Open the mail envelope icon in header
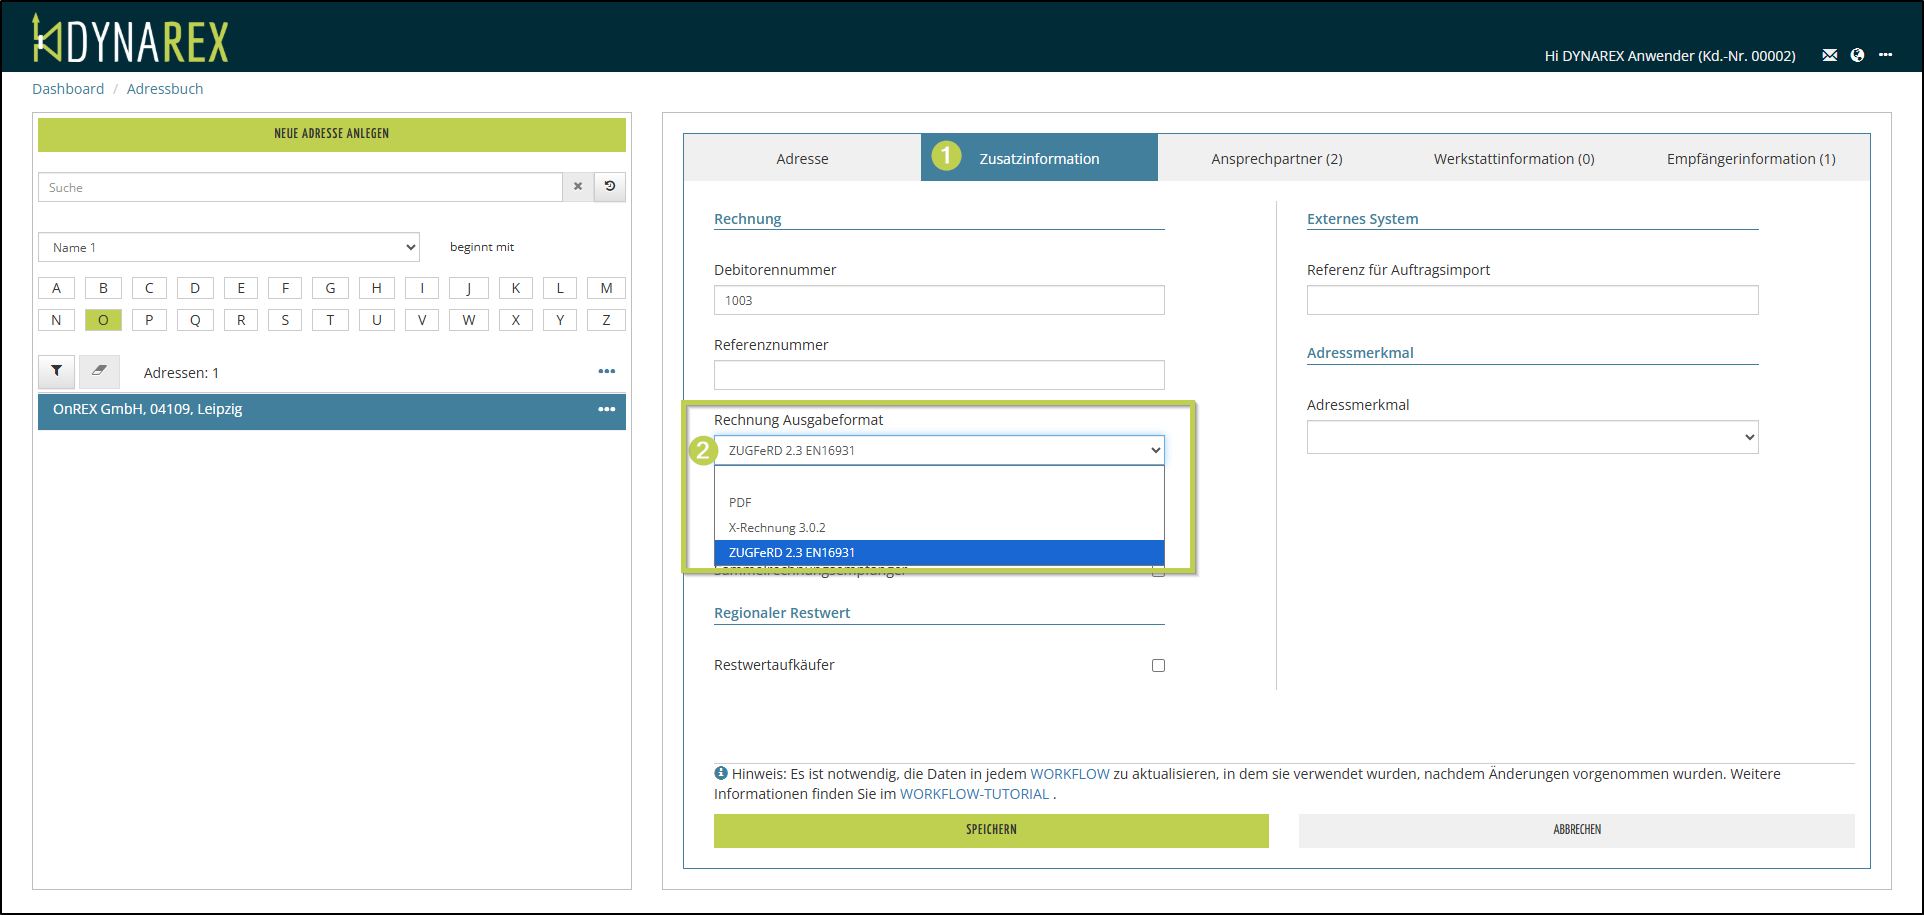Image resolution: width=1924 pixels, height=915 pixels. click(1829, 56)
